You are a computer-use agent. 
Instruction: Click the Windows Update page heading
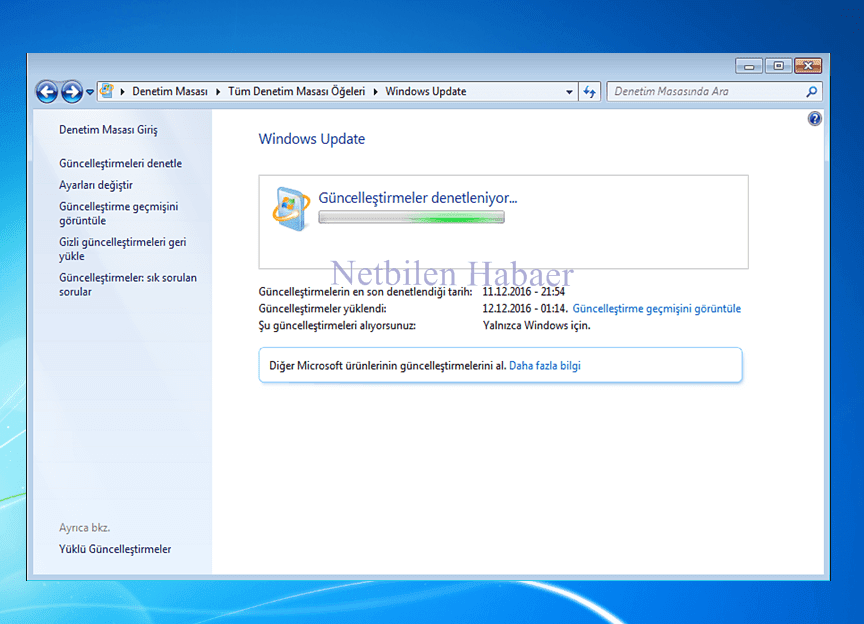coord(312,139)
